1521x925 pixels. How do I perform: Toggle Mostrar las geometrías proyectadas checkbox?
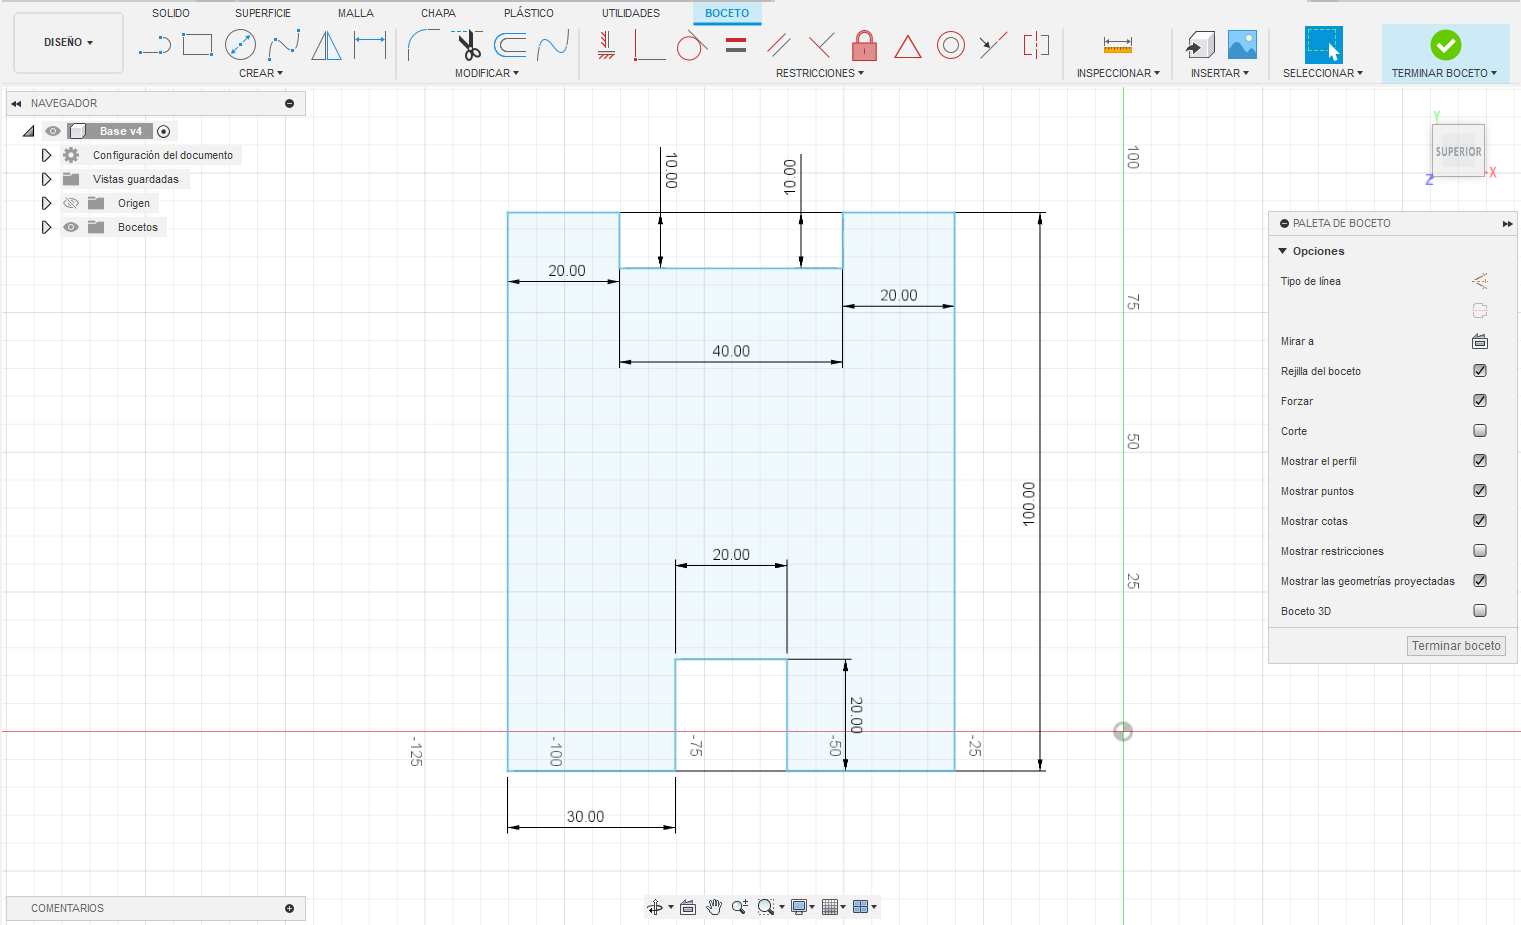pos(1480,581)
